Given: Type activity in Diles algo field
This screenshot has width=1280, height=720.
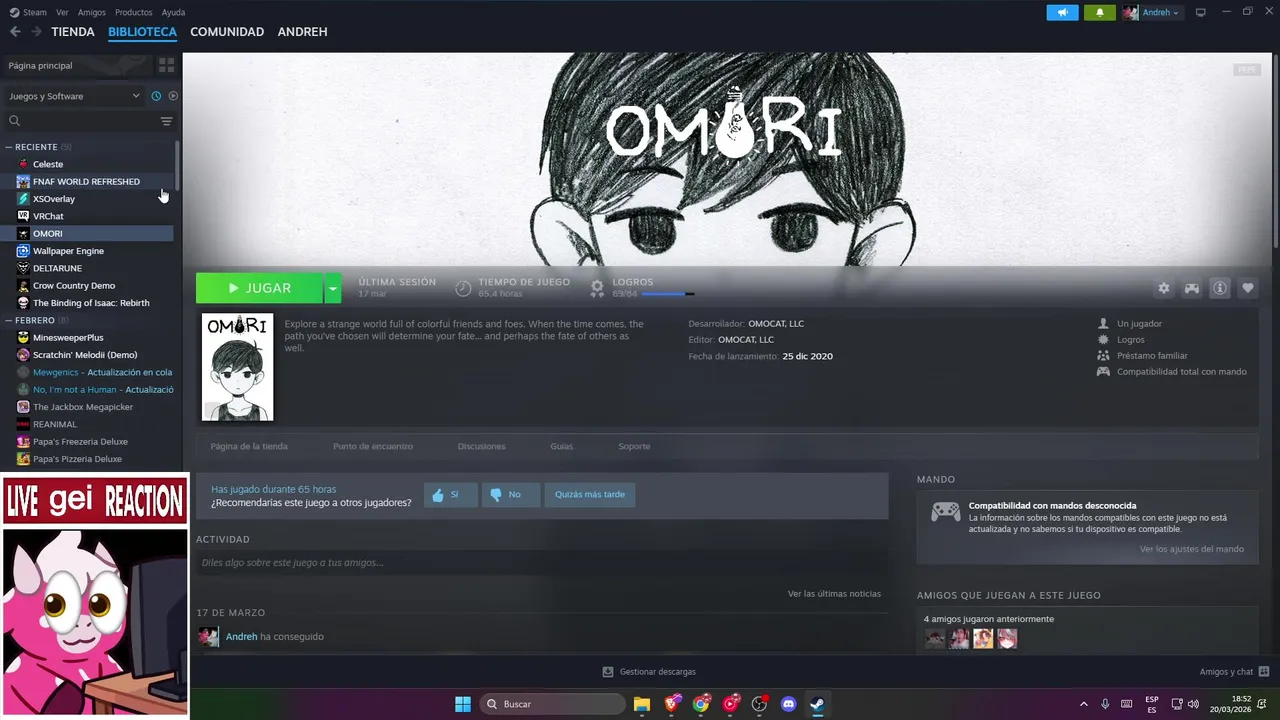Looking at the screenshot, I should (x=542, y=563).
